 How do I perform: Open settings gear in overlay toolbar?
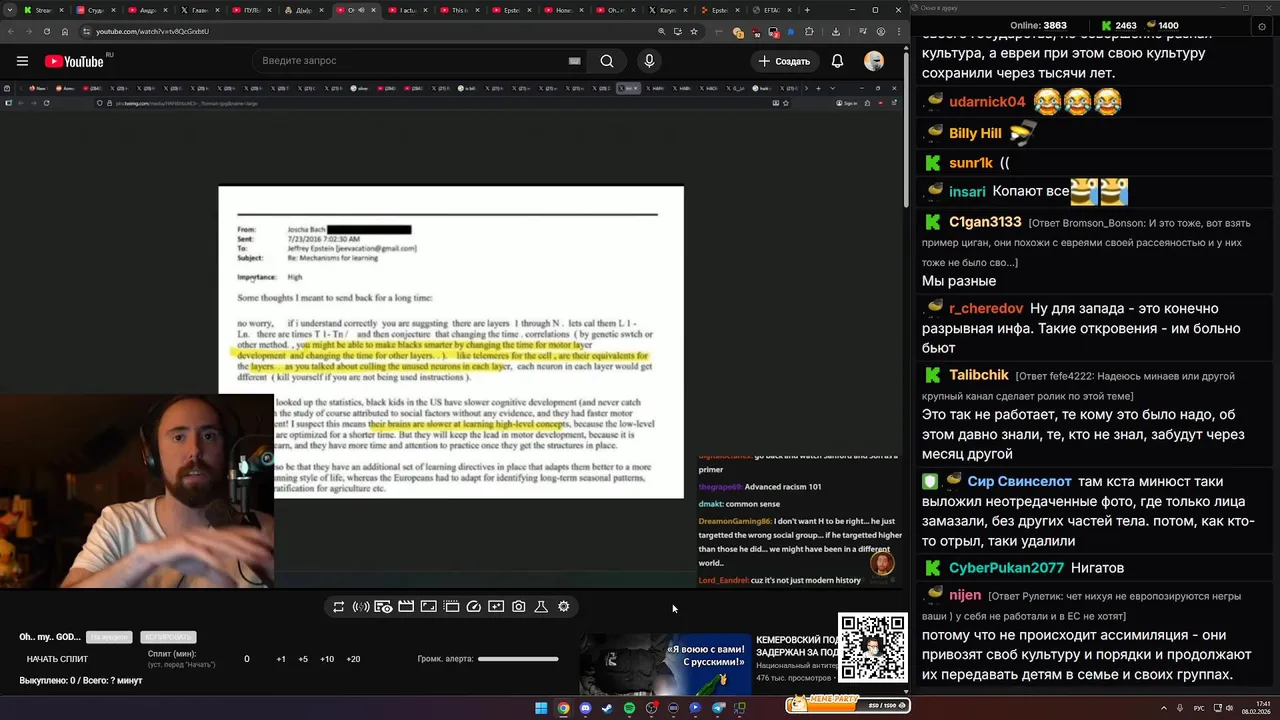[x=564, y=607]
